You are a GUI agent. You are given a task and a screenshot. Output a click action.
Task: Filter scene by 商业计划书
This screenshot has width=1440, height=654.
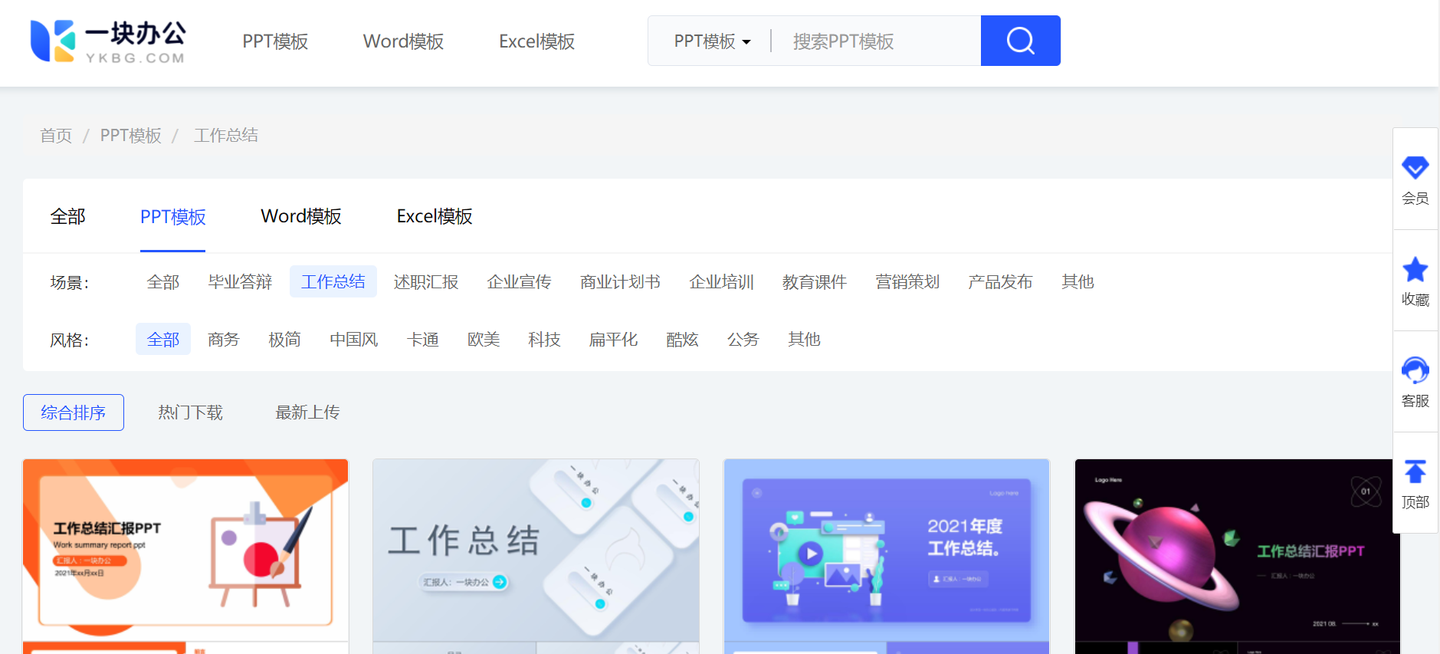point(620,282)
